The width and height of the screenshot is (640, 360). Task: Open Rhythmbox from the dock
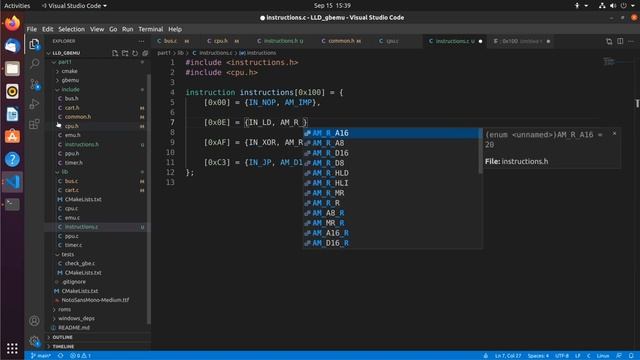point(12,91)
